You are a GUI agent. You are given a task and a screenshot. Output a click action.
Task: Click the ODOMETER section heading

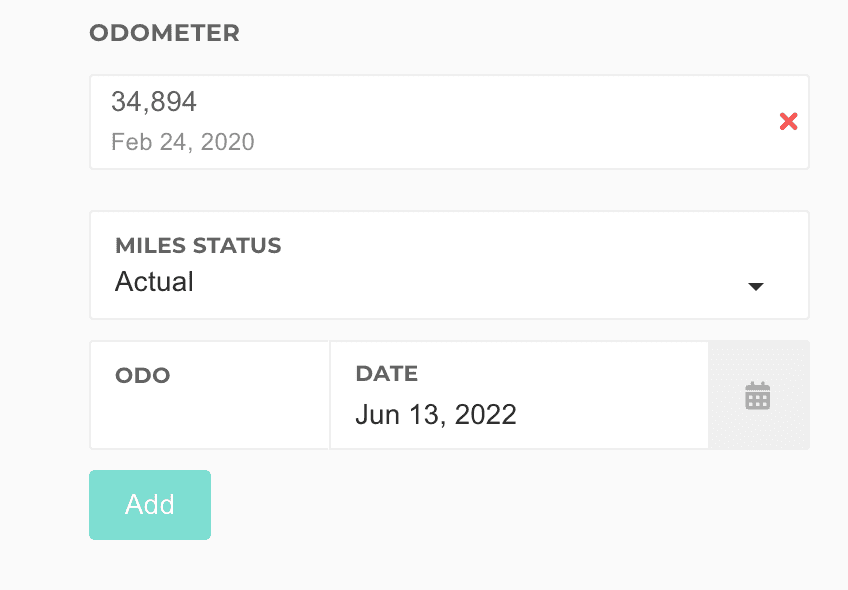coord(164,33)
